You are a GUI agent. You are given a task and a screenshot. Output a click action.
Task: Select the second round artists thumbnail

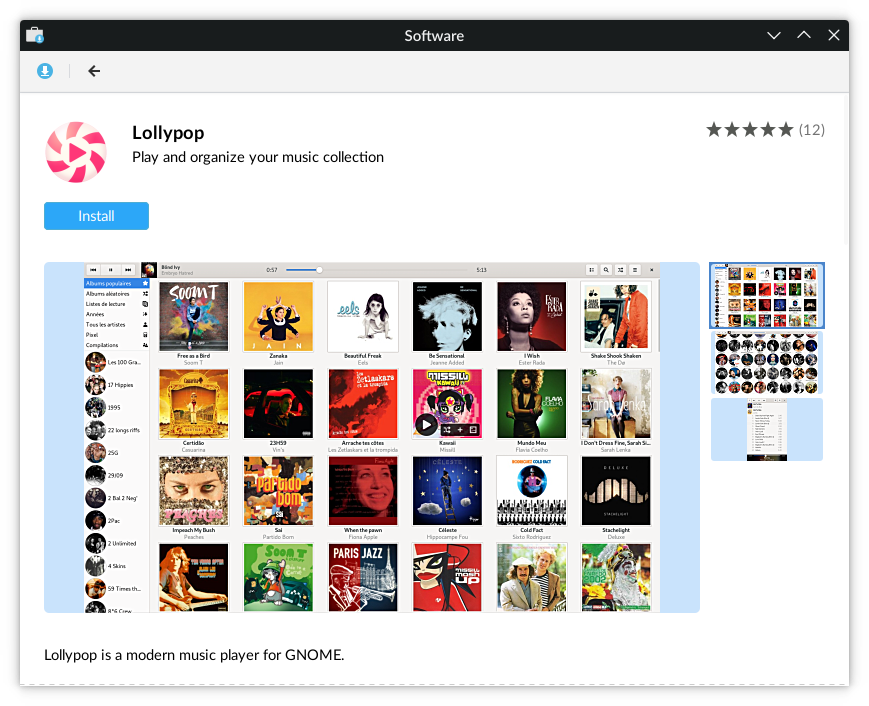(x=767, y=363)
